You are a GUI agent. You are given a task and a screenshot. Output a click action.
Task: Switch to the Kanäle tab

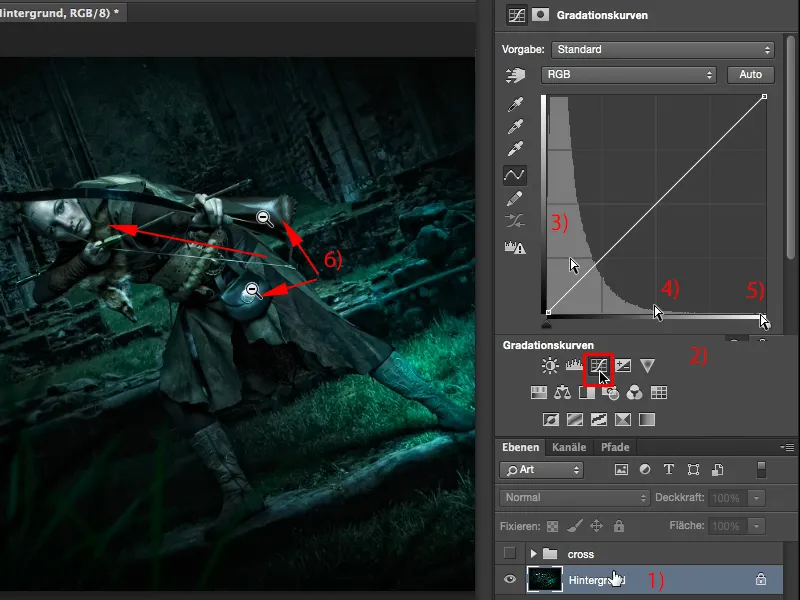(569, 447)
